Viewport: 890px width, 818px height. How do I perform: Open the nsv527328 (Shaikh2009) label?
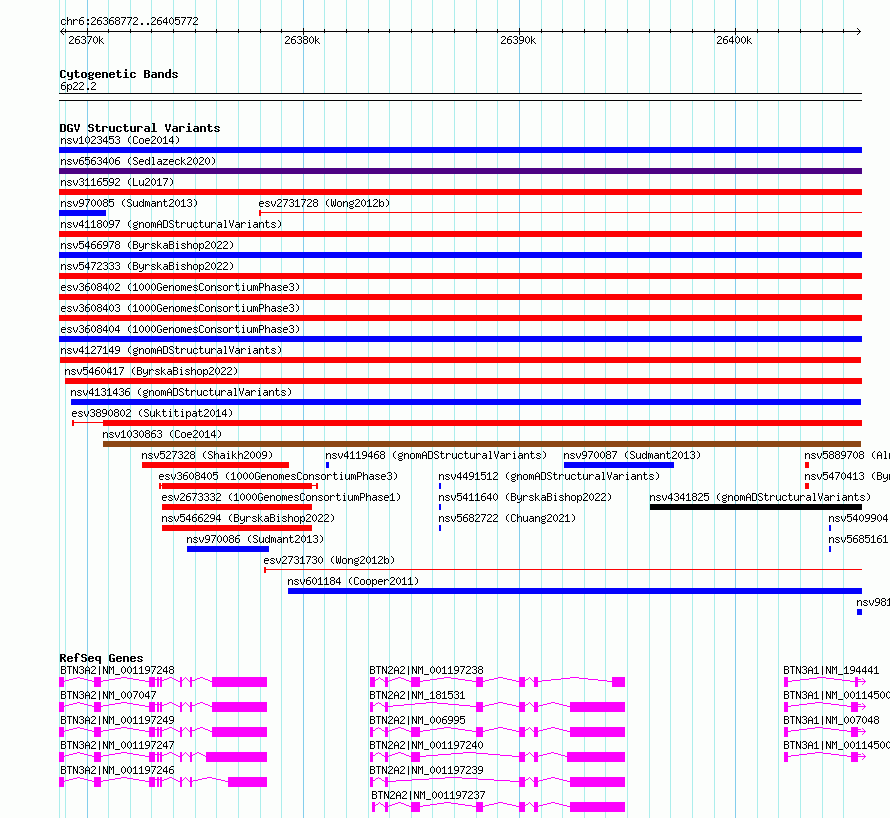pos(207,455)
